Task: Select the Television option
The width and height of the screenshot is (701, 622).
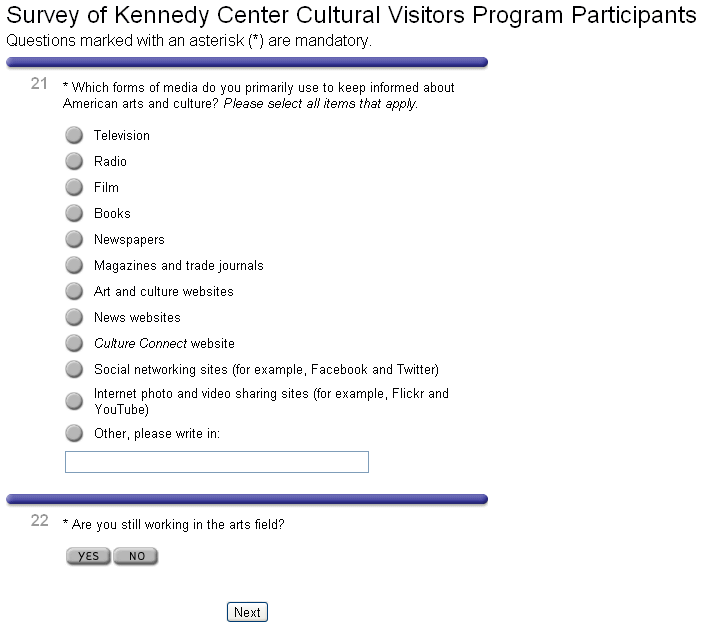Action: [x=74, y=135]
